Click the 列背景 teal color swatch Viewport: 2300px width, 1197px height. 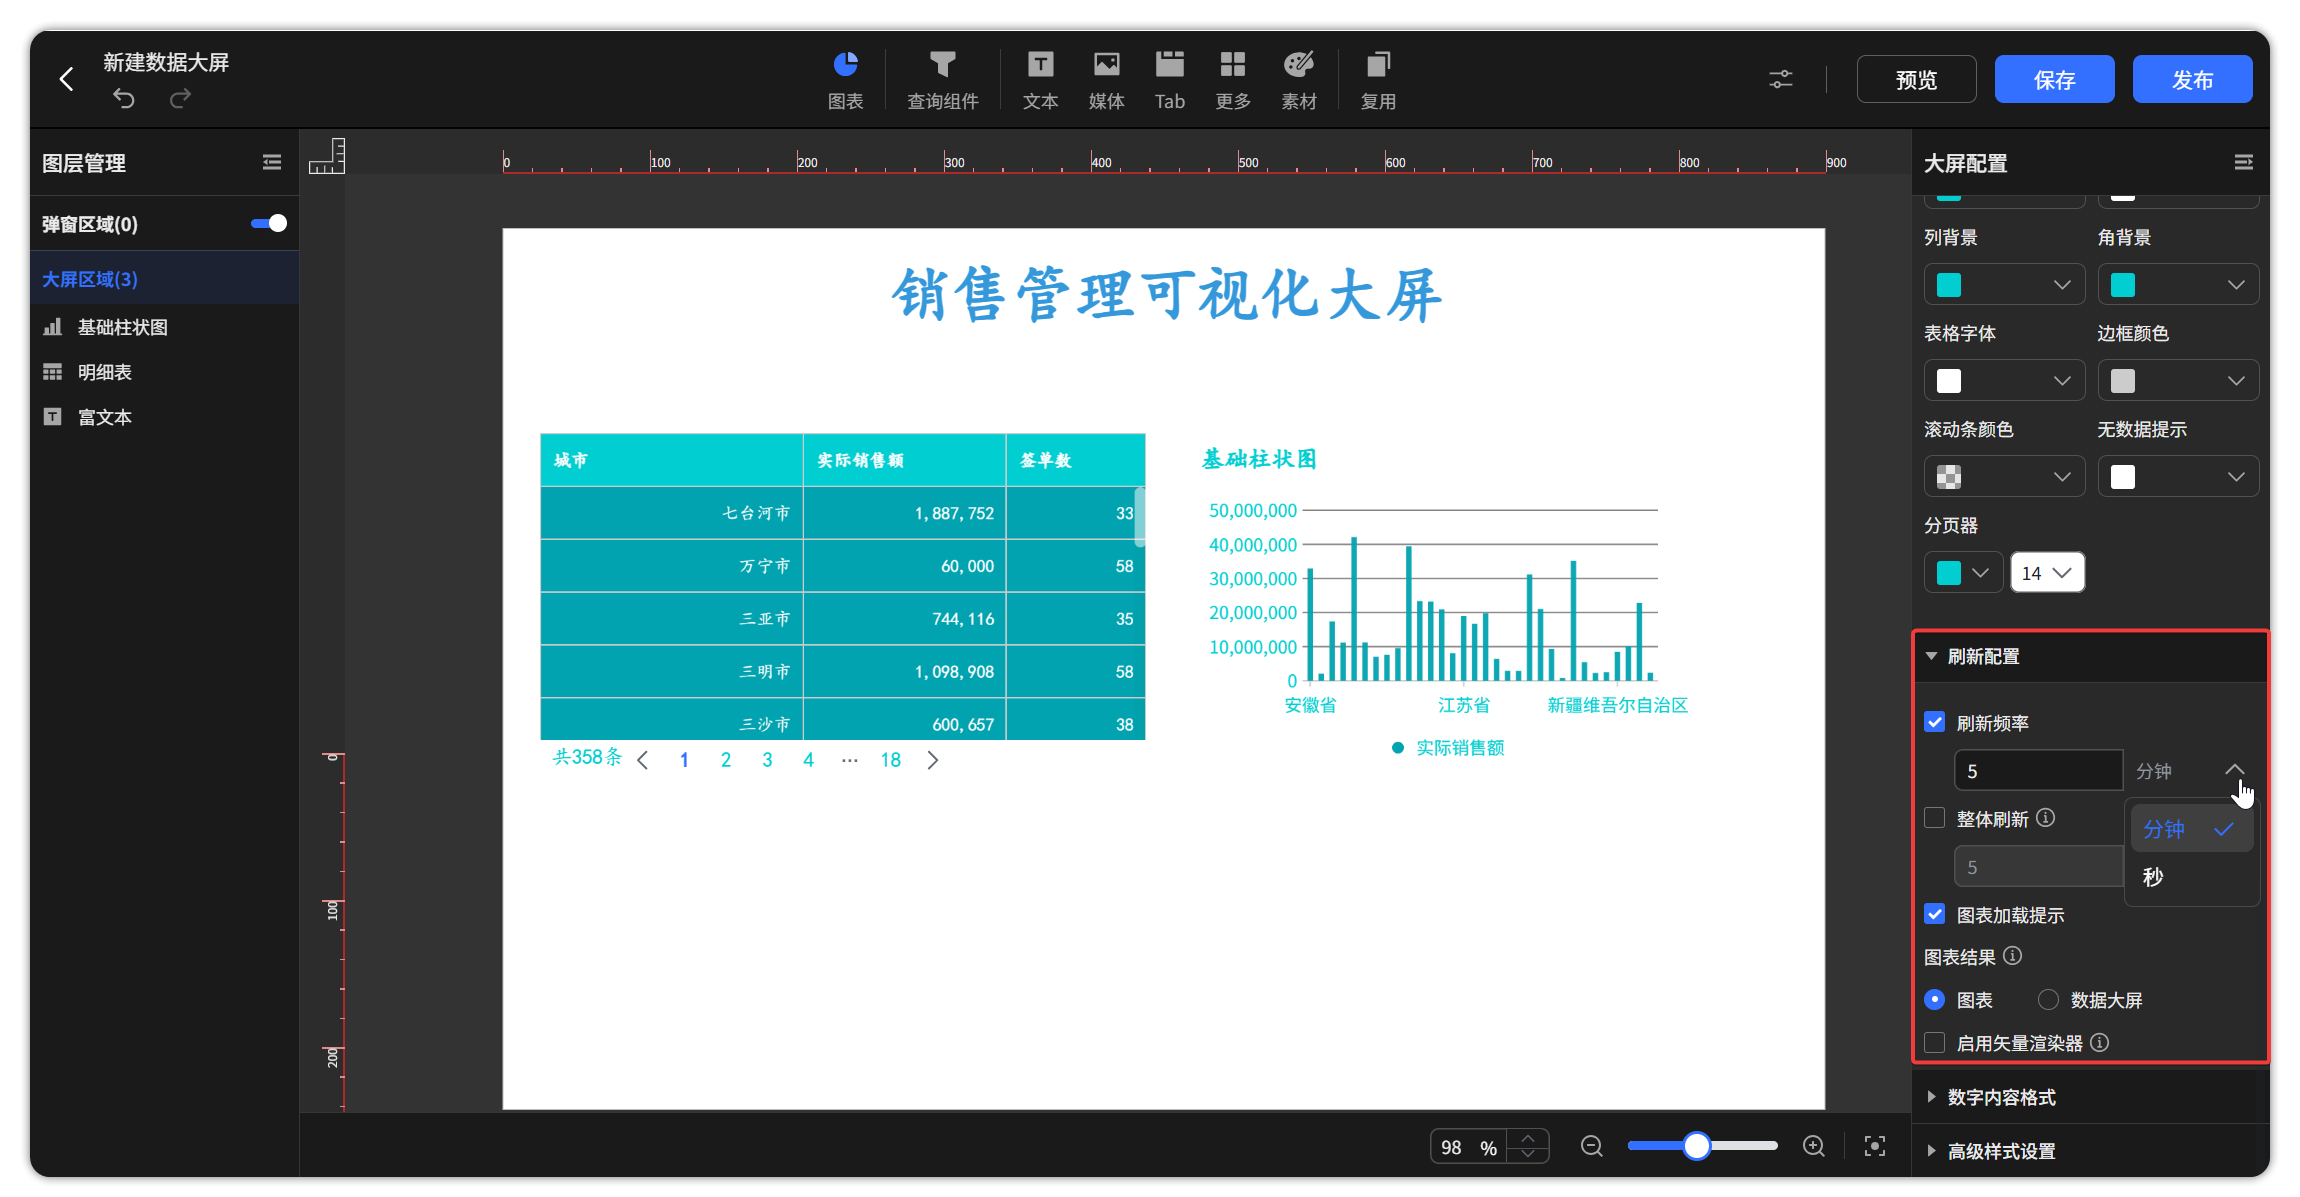1949,285
